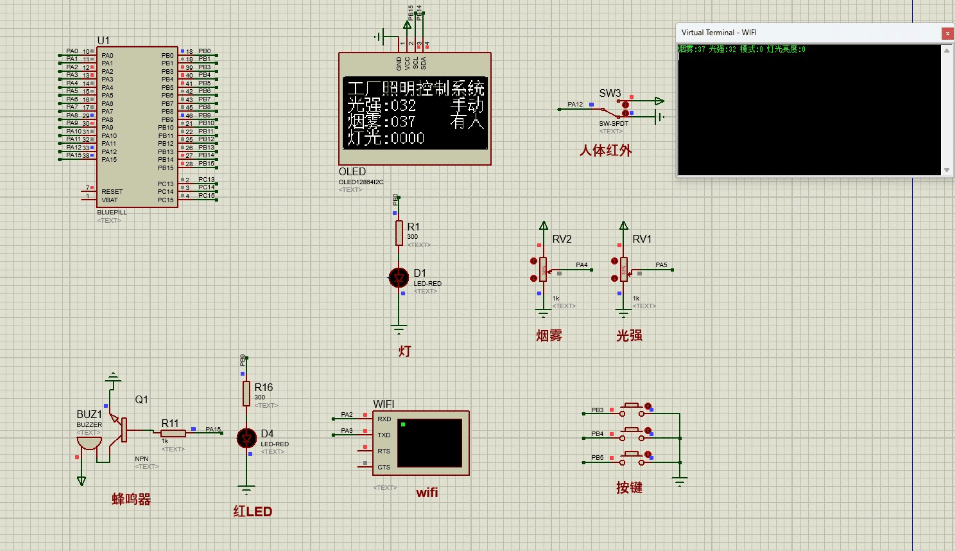The image size is (955, 551).
Task: Toggle SW3 switch using its lower red dot
Action: tap(626, 114)
